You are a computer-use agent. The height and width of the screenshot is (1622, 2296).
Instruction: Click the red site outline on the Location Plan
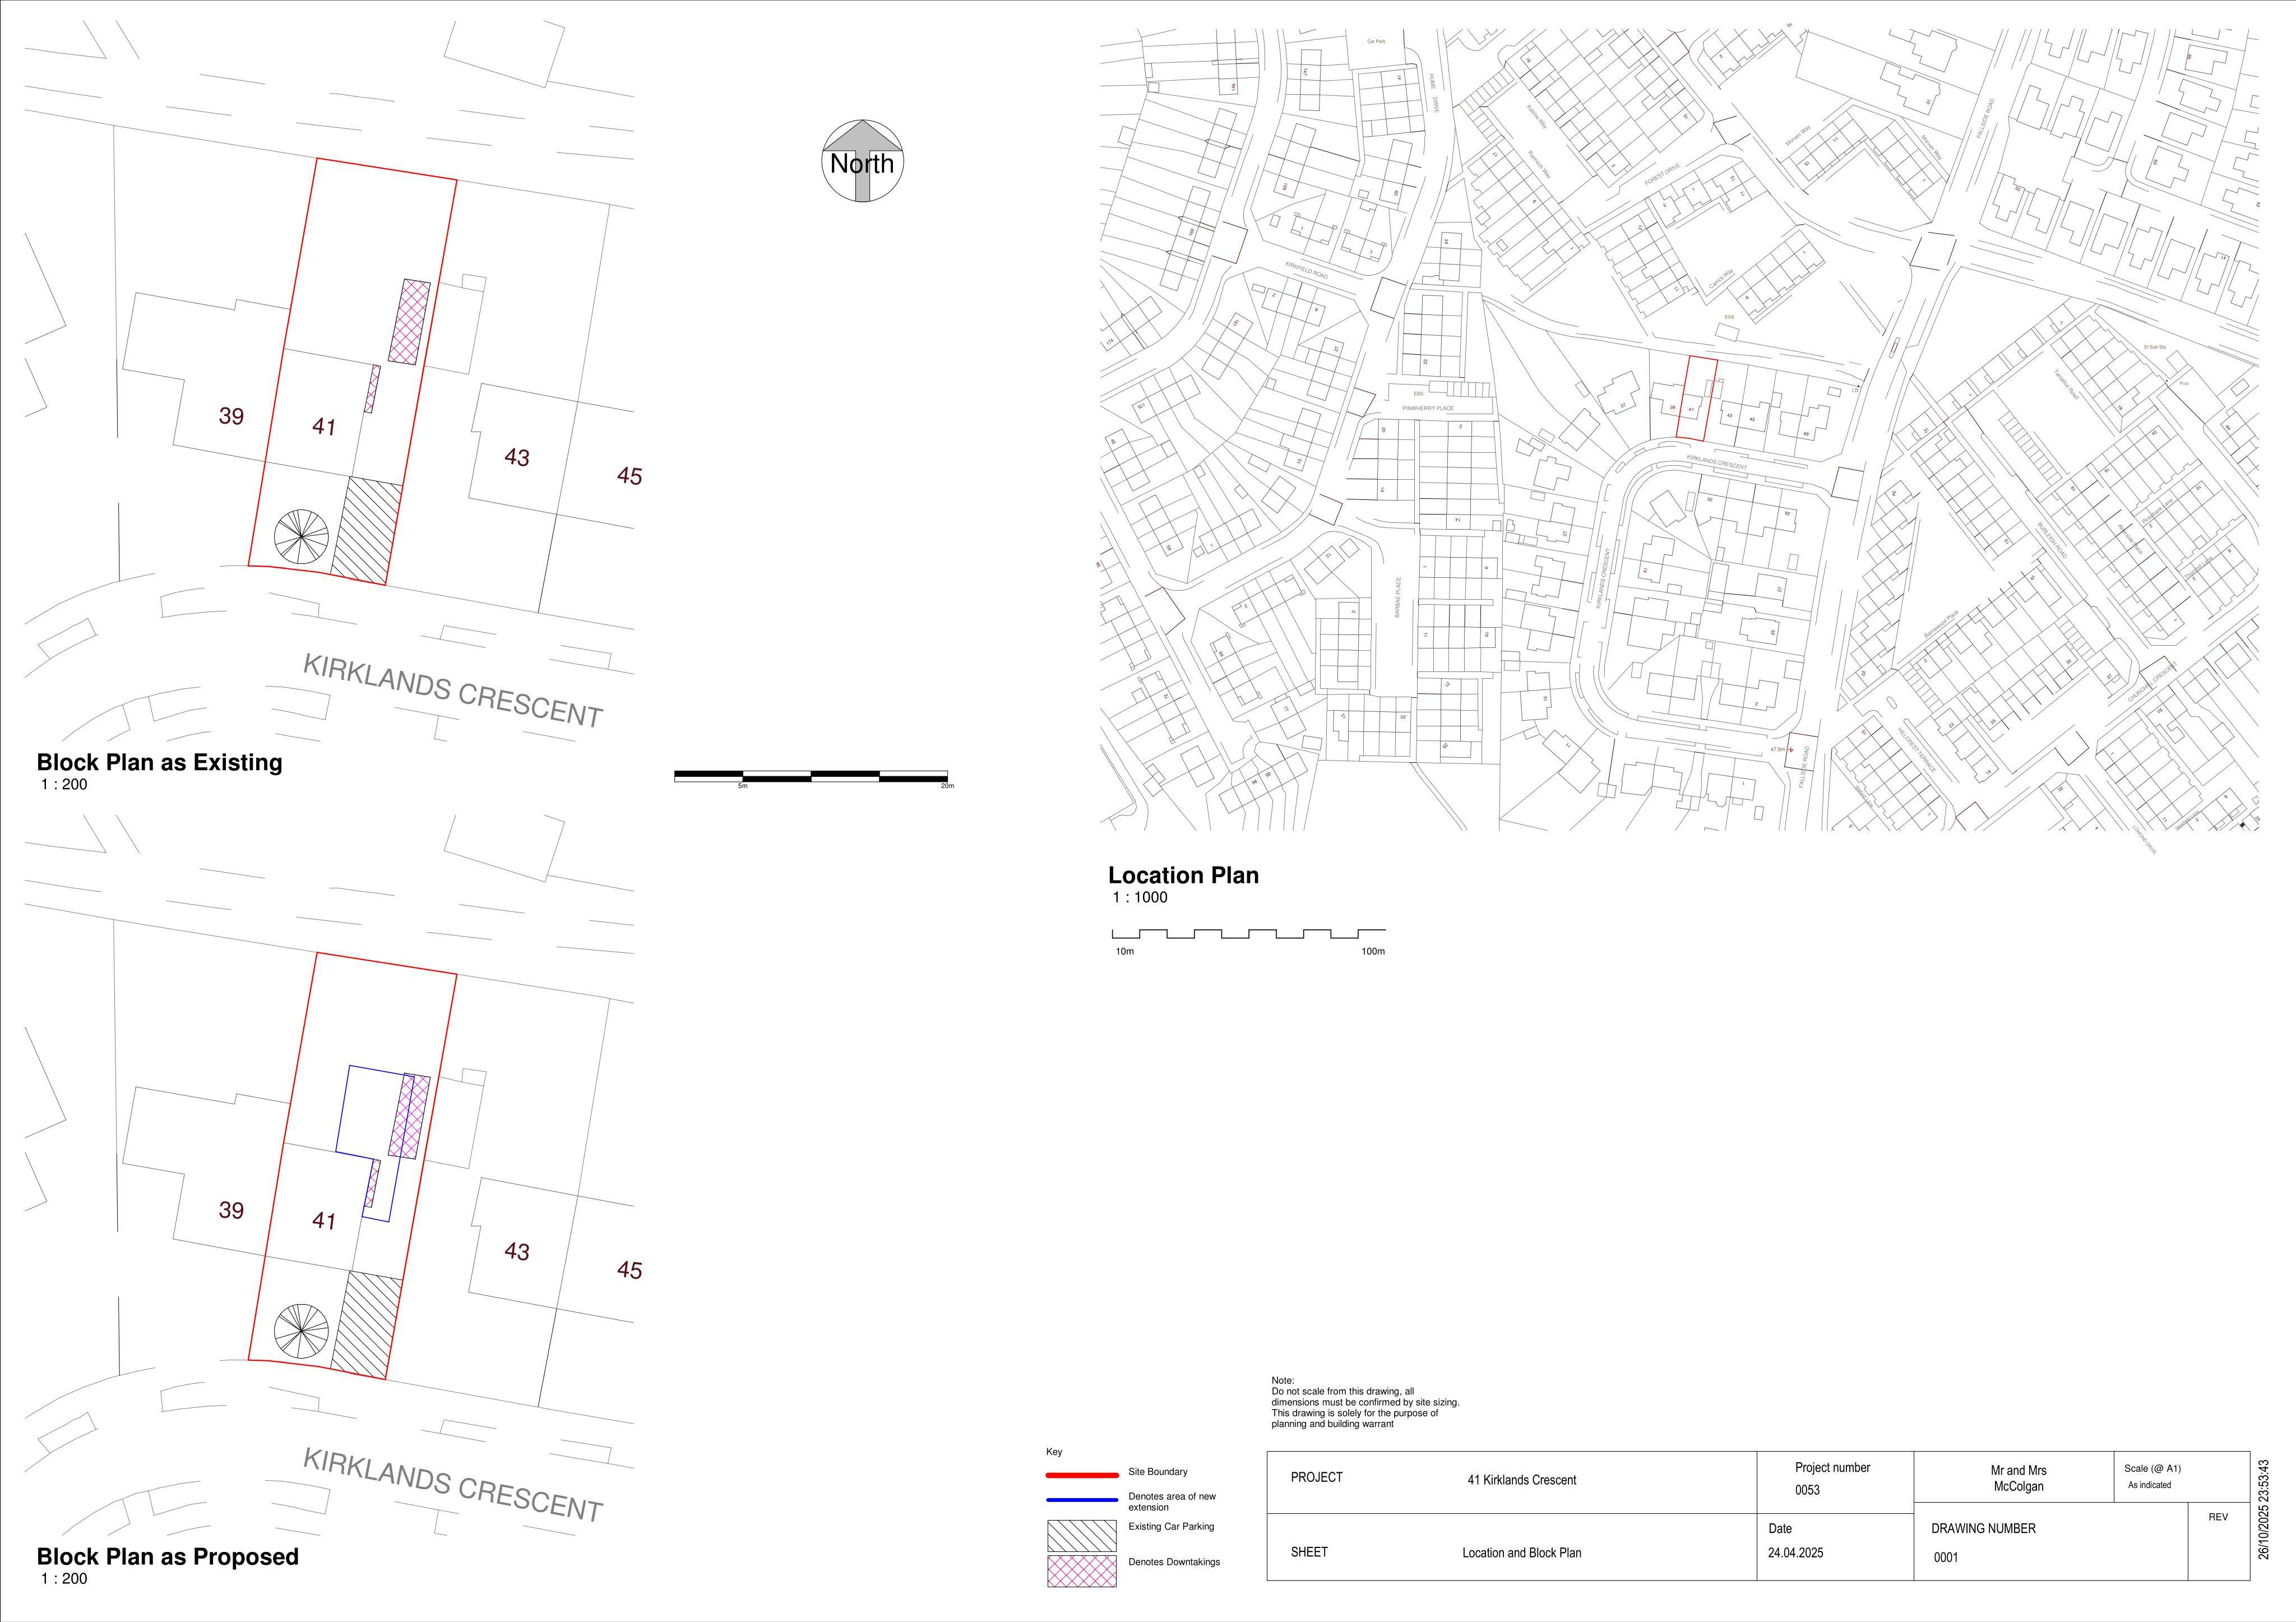pos(1697,399)
